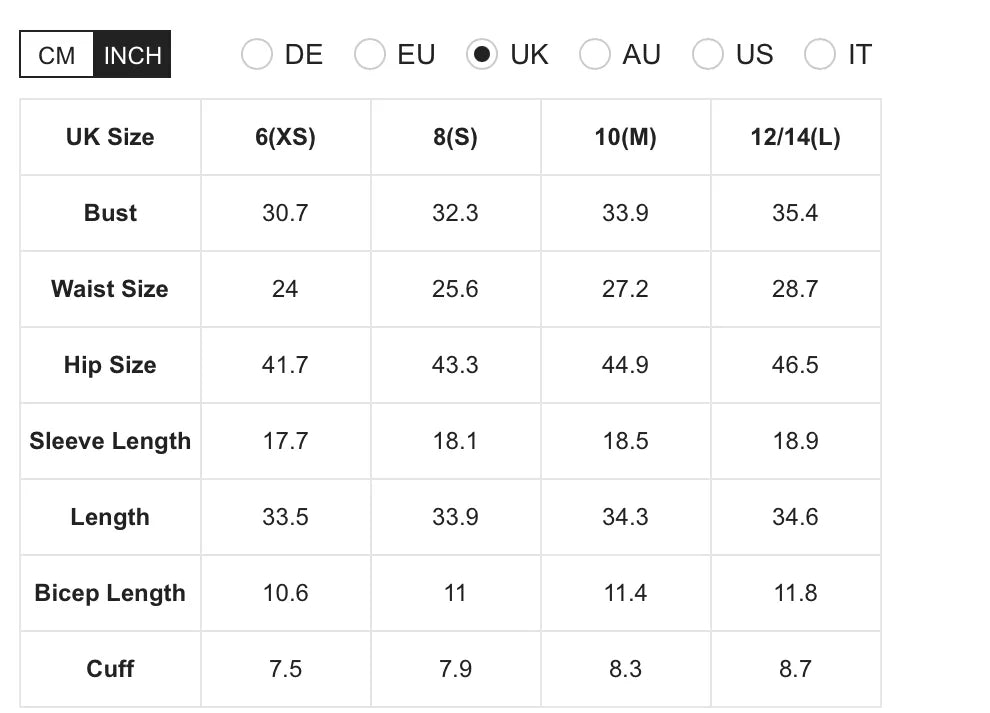The width and height of the screenshot is (990, 713).
Task: Click the Hip Size row label
Action: [x=110, y=365]
